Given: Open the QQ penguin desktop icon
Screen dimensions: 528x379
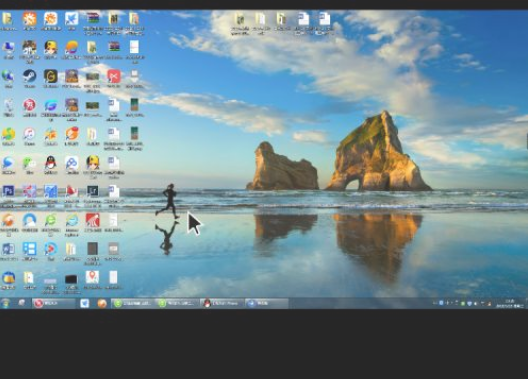Looking at the screenshot, I should (51, 163).
